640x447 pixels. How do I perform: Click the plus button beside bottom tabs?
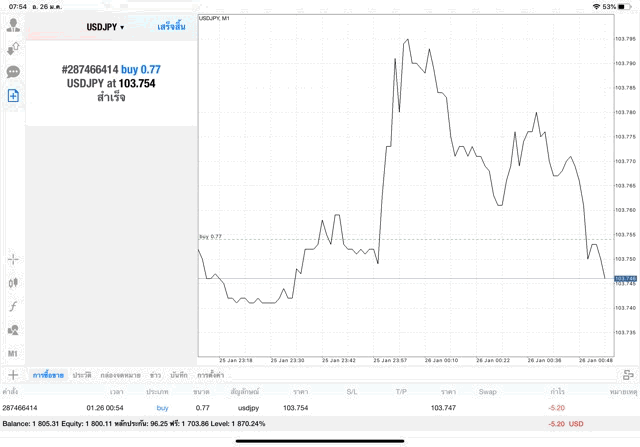(x=13, y=374)
